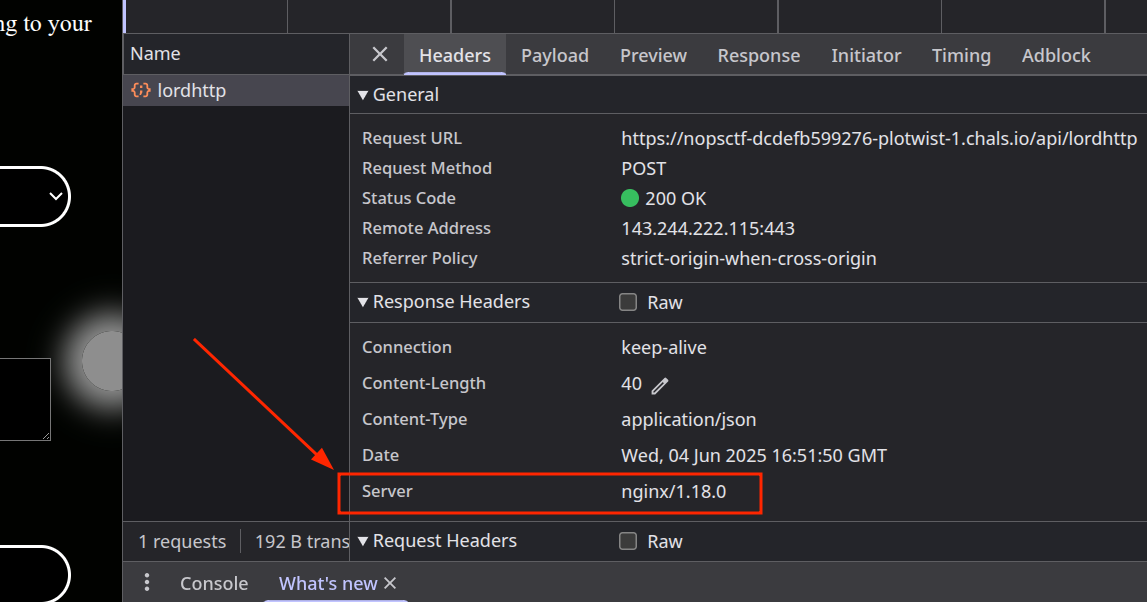Collapse the Request Headers section
Screen dimensions: 1147x602
point(363,540)
